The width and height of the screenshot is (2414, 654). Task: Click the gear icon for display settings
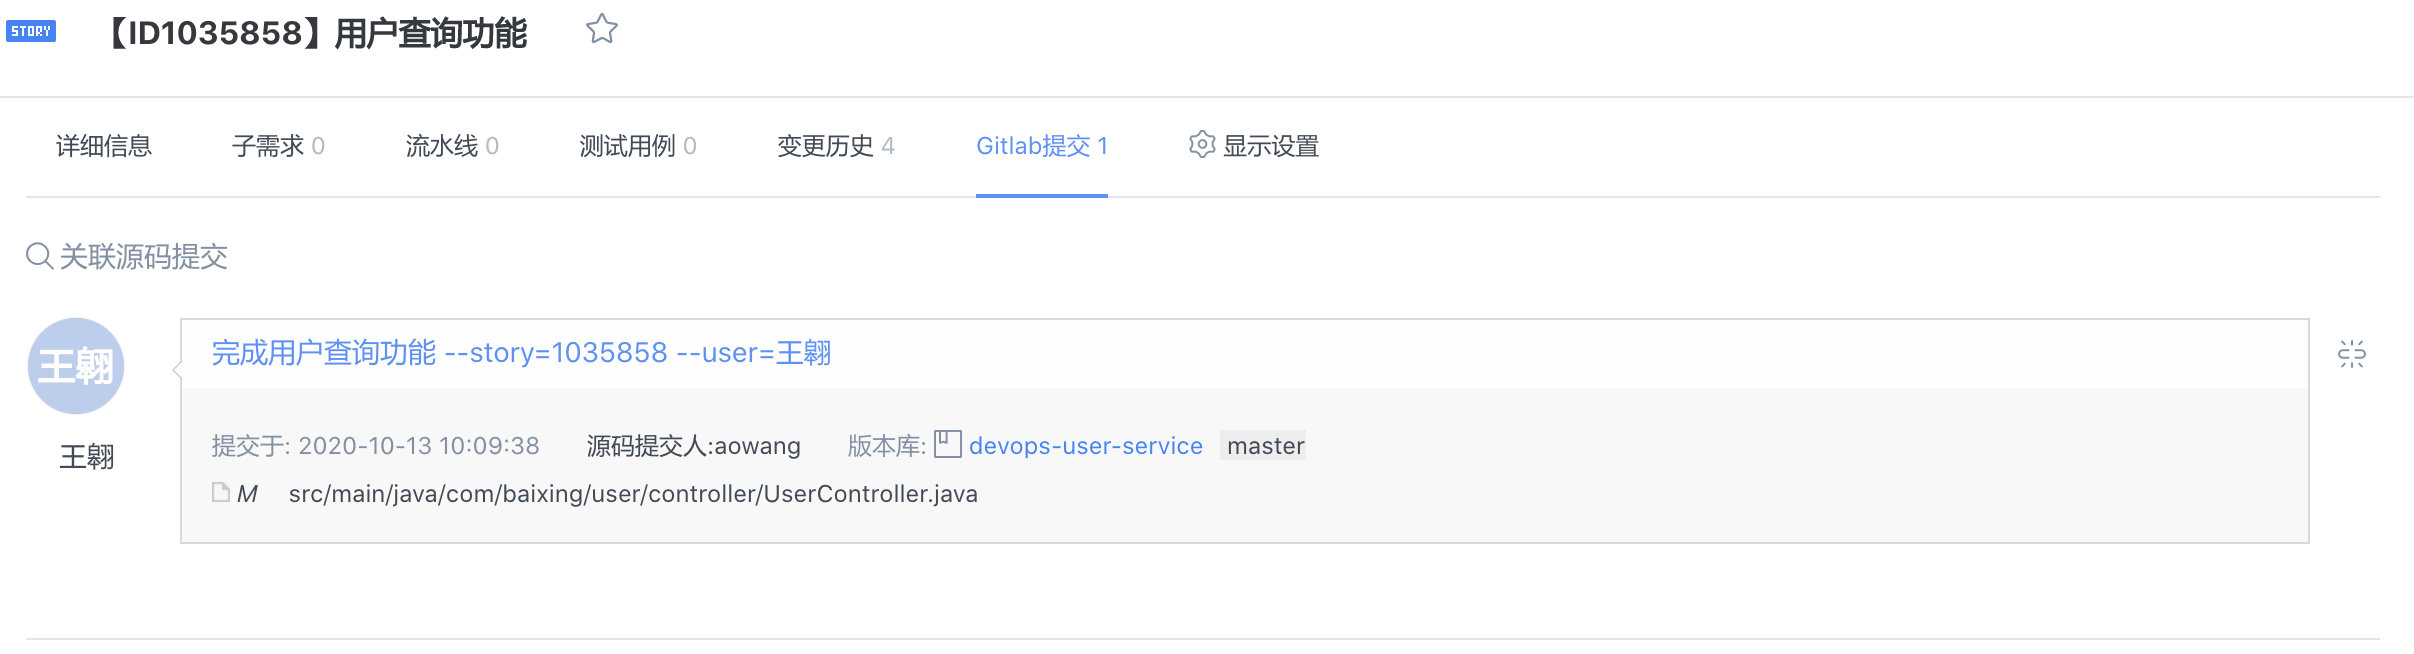pos(1202,145)
